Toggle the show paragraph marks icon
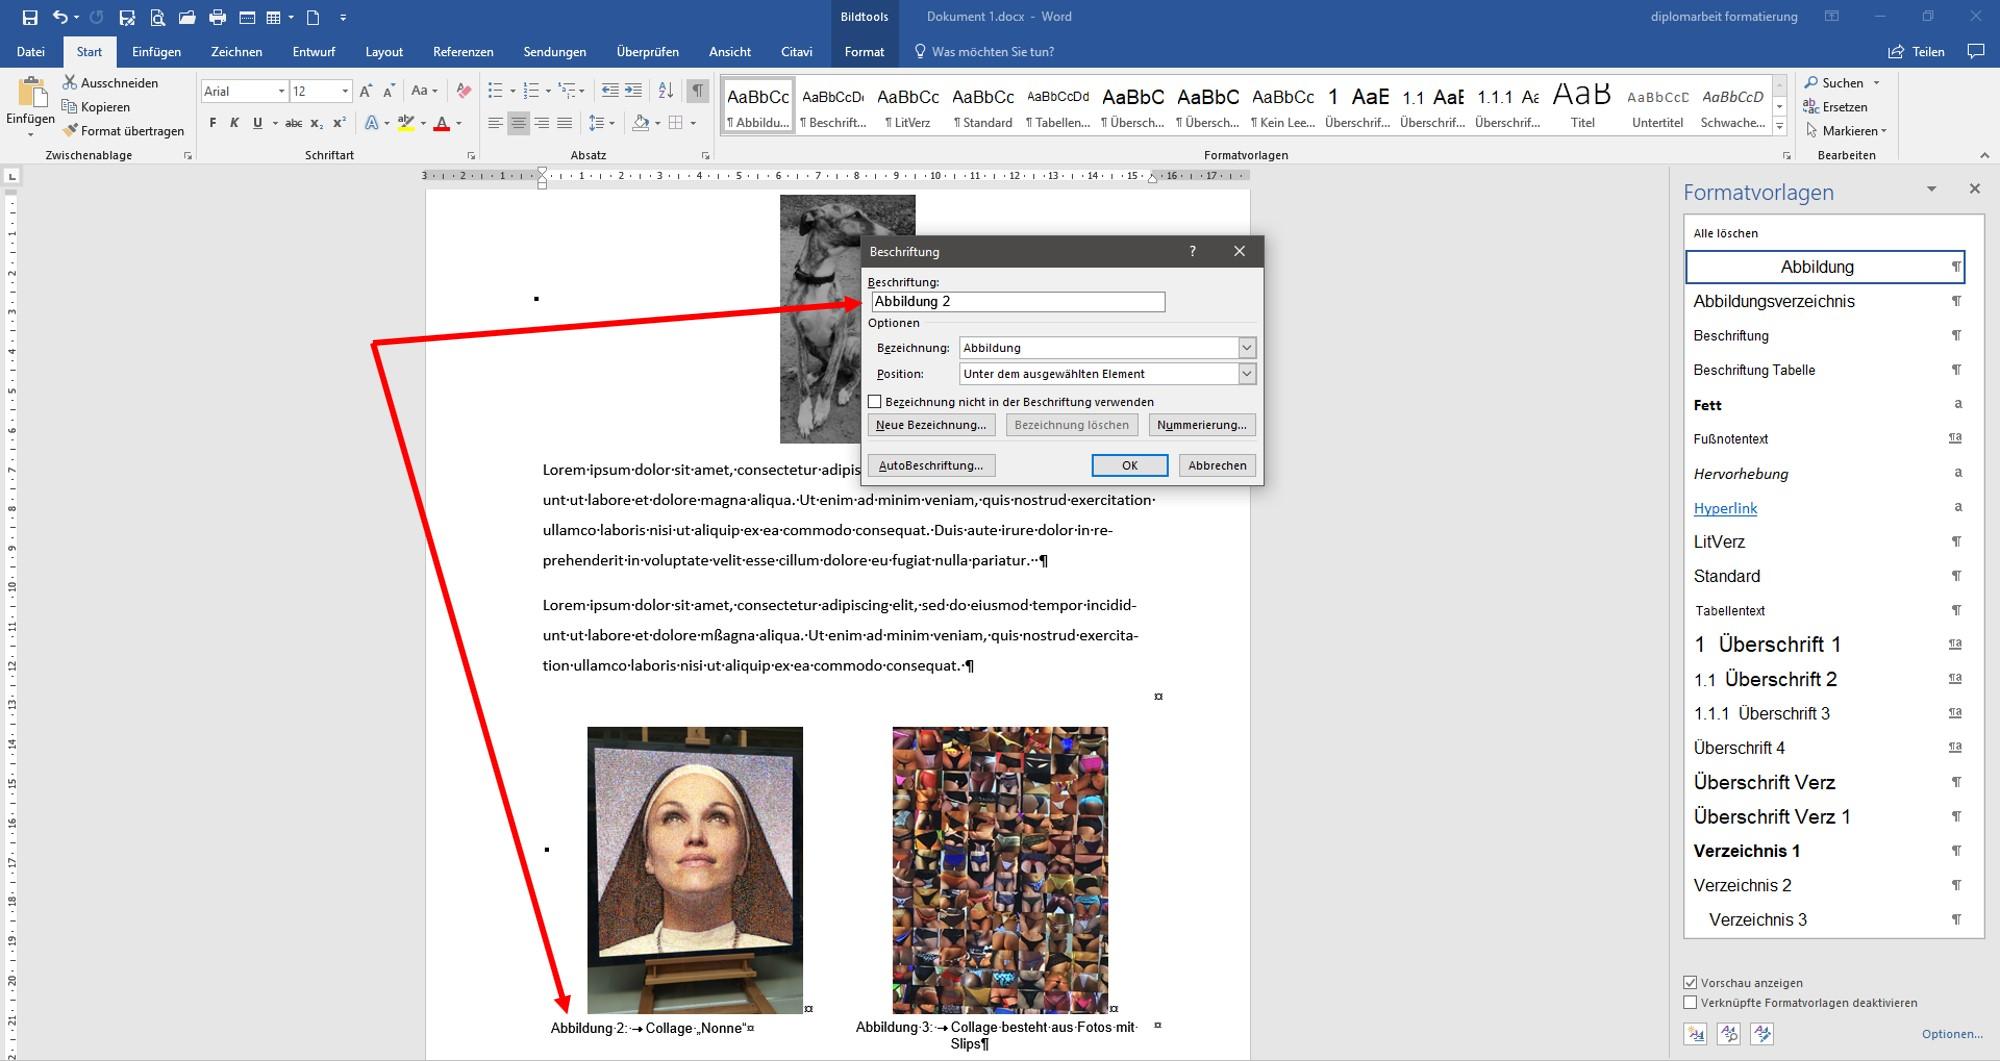 click(698, 91)
